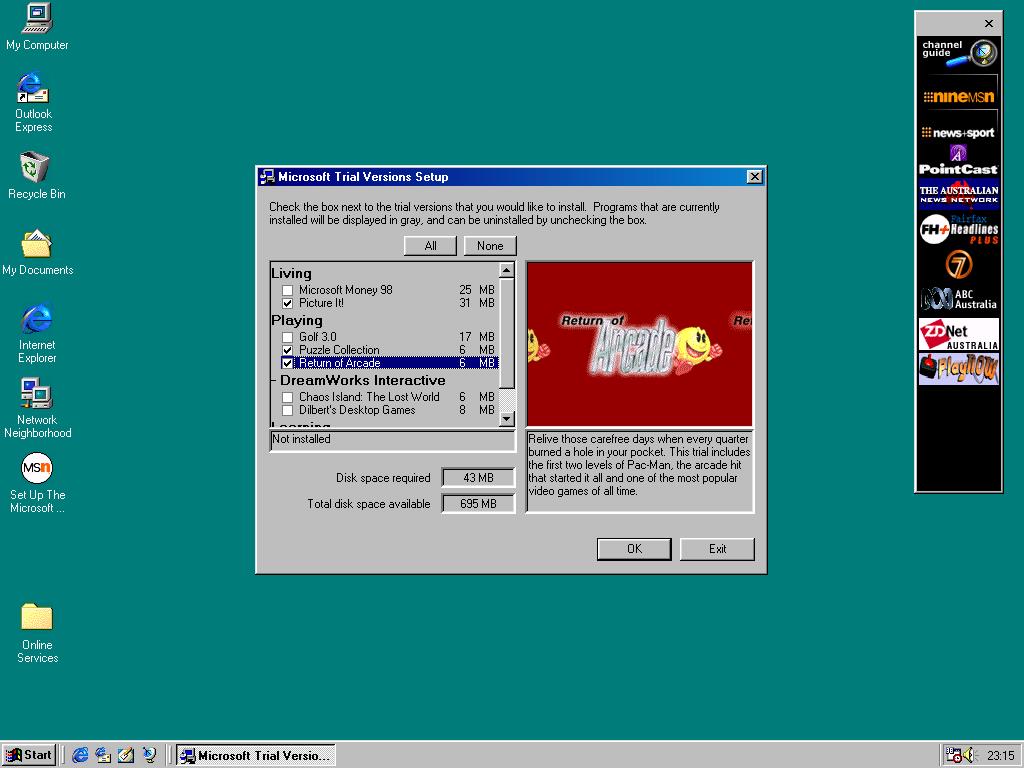Click the Living category heading
The height and width of the screenshot is (768, 1024).
tap(291, 274)
